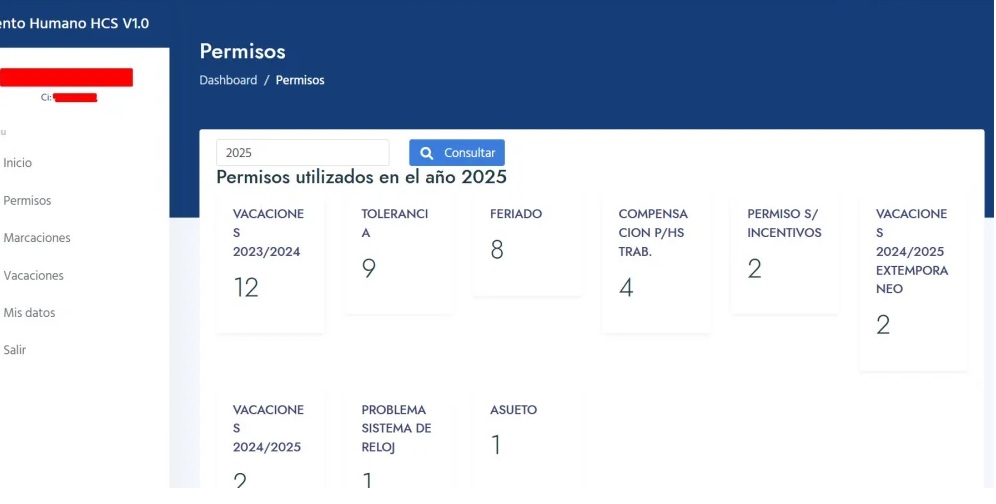
Task: Open Mis datos in the sidebar
Action: pyautogui.click(x=29, y=313)
